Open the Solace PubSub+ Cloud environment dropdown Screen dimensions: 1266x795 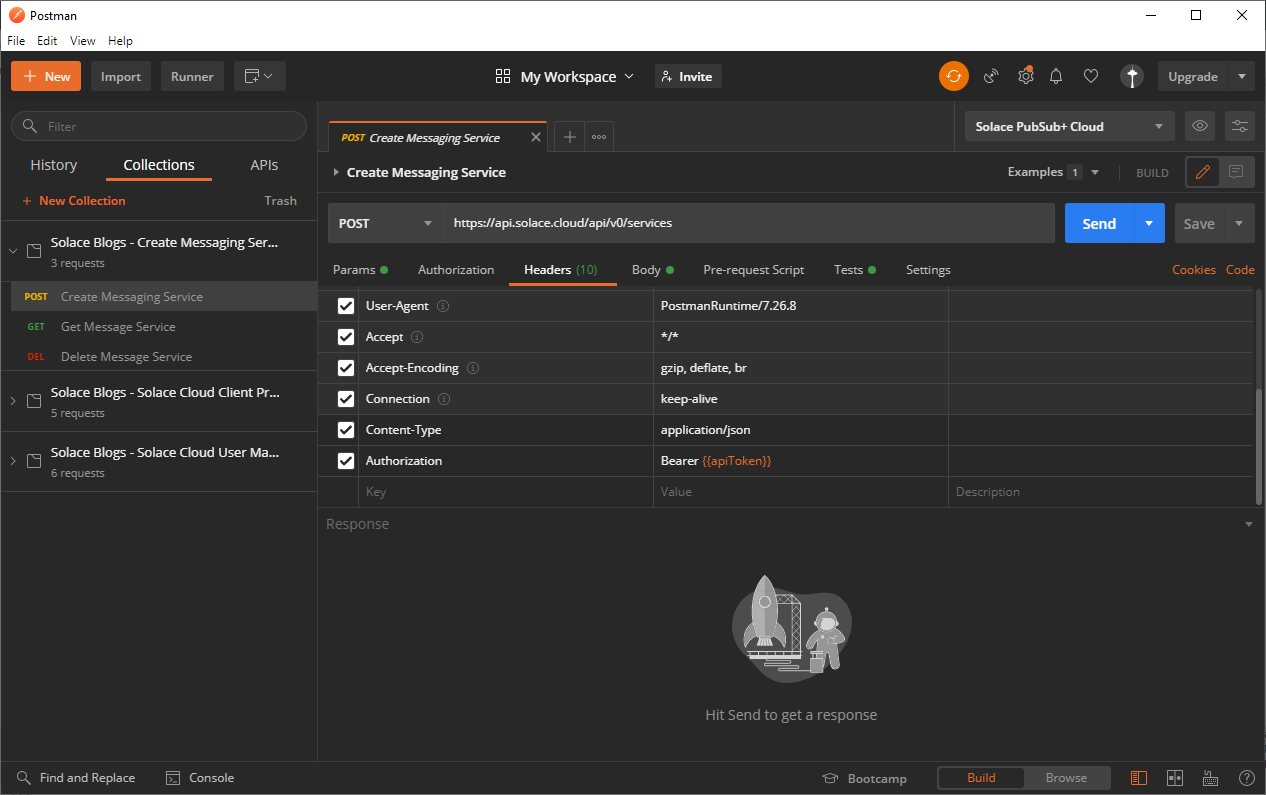pos(1069,126)
